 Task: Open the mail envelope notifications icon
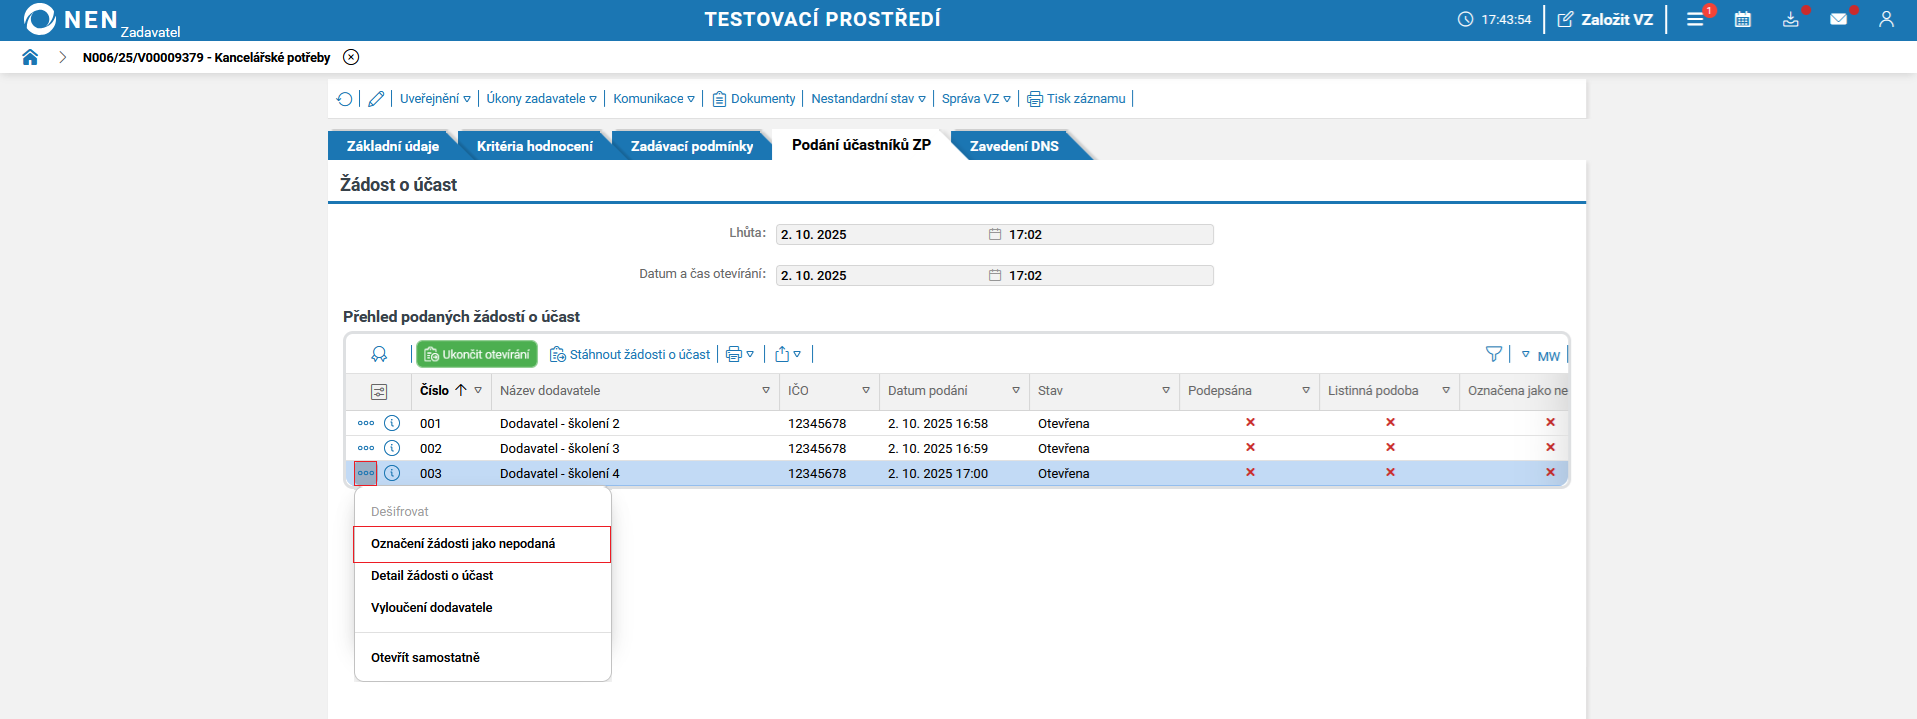click(x=1838, y=19)
